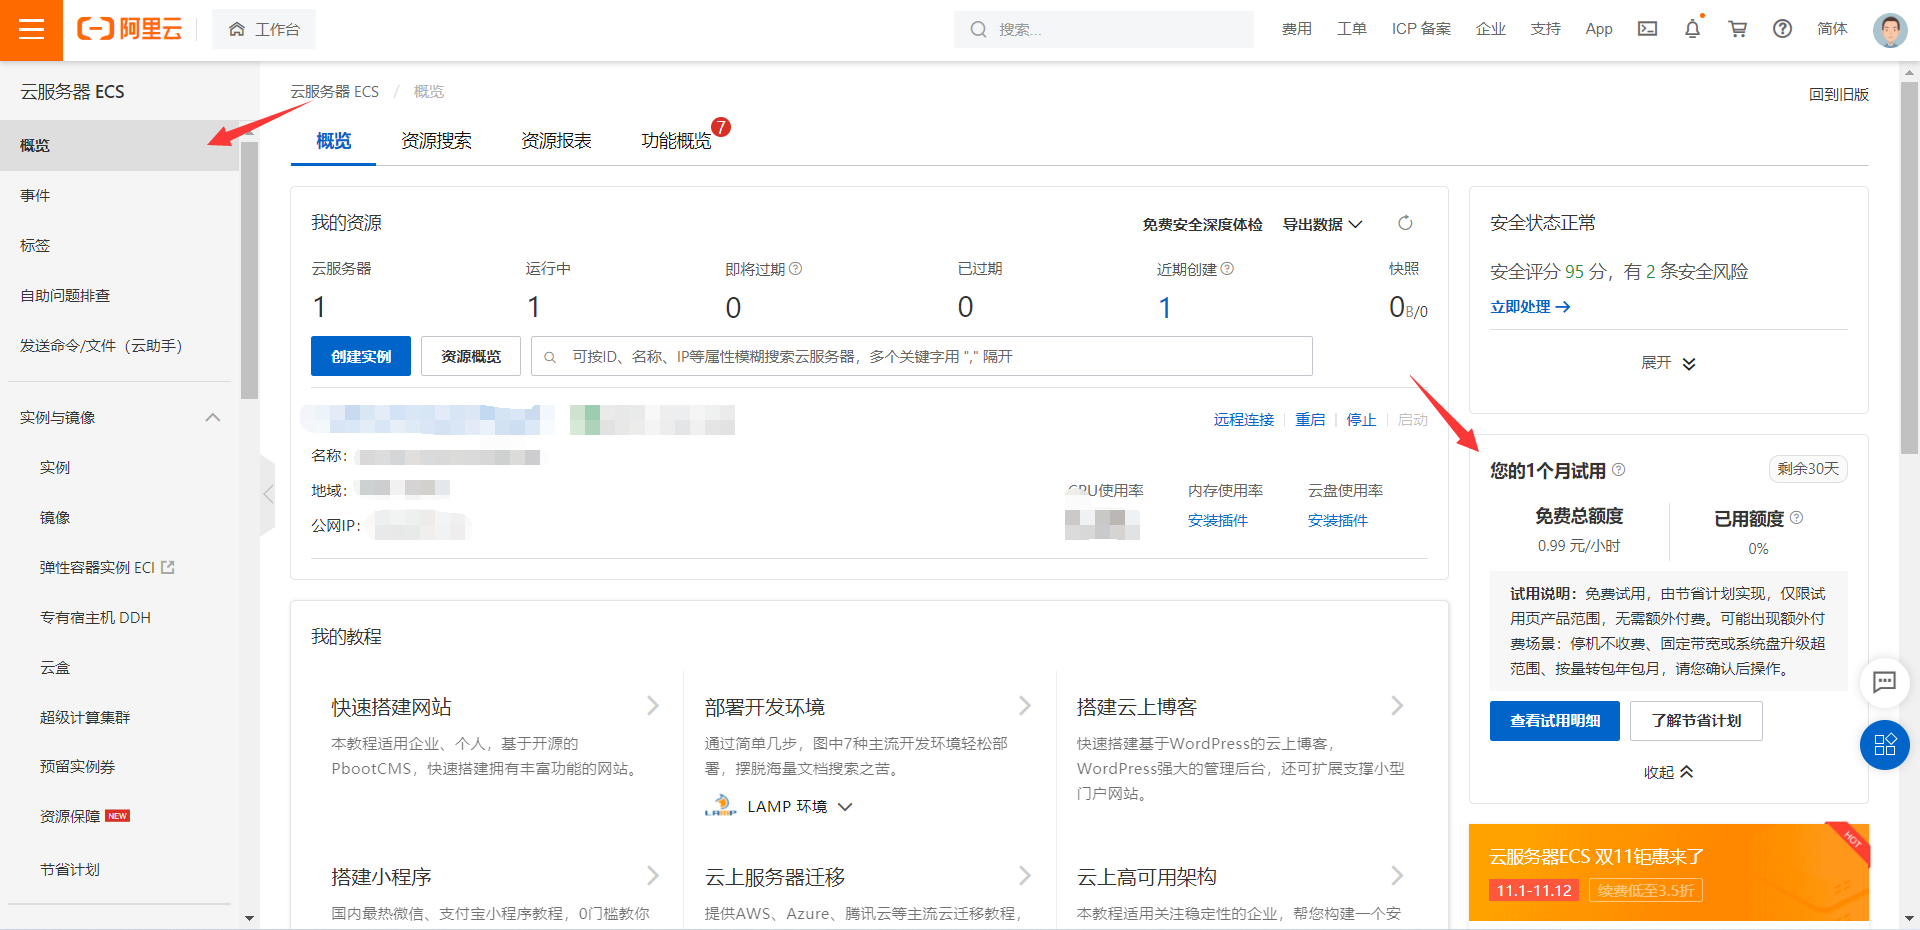Screen dimensions: 1920x930
Task: Open the hamburger main menu
Action: tap(31, 30)
